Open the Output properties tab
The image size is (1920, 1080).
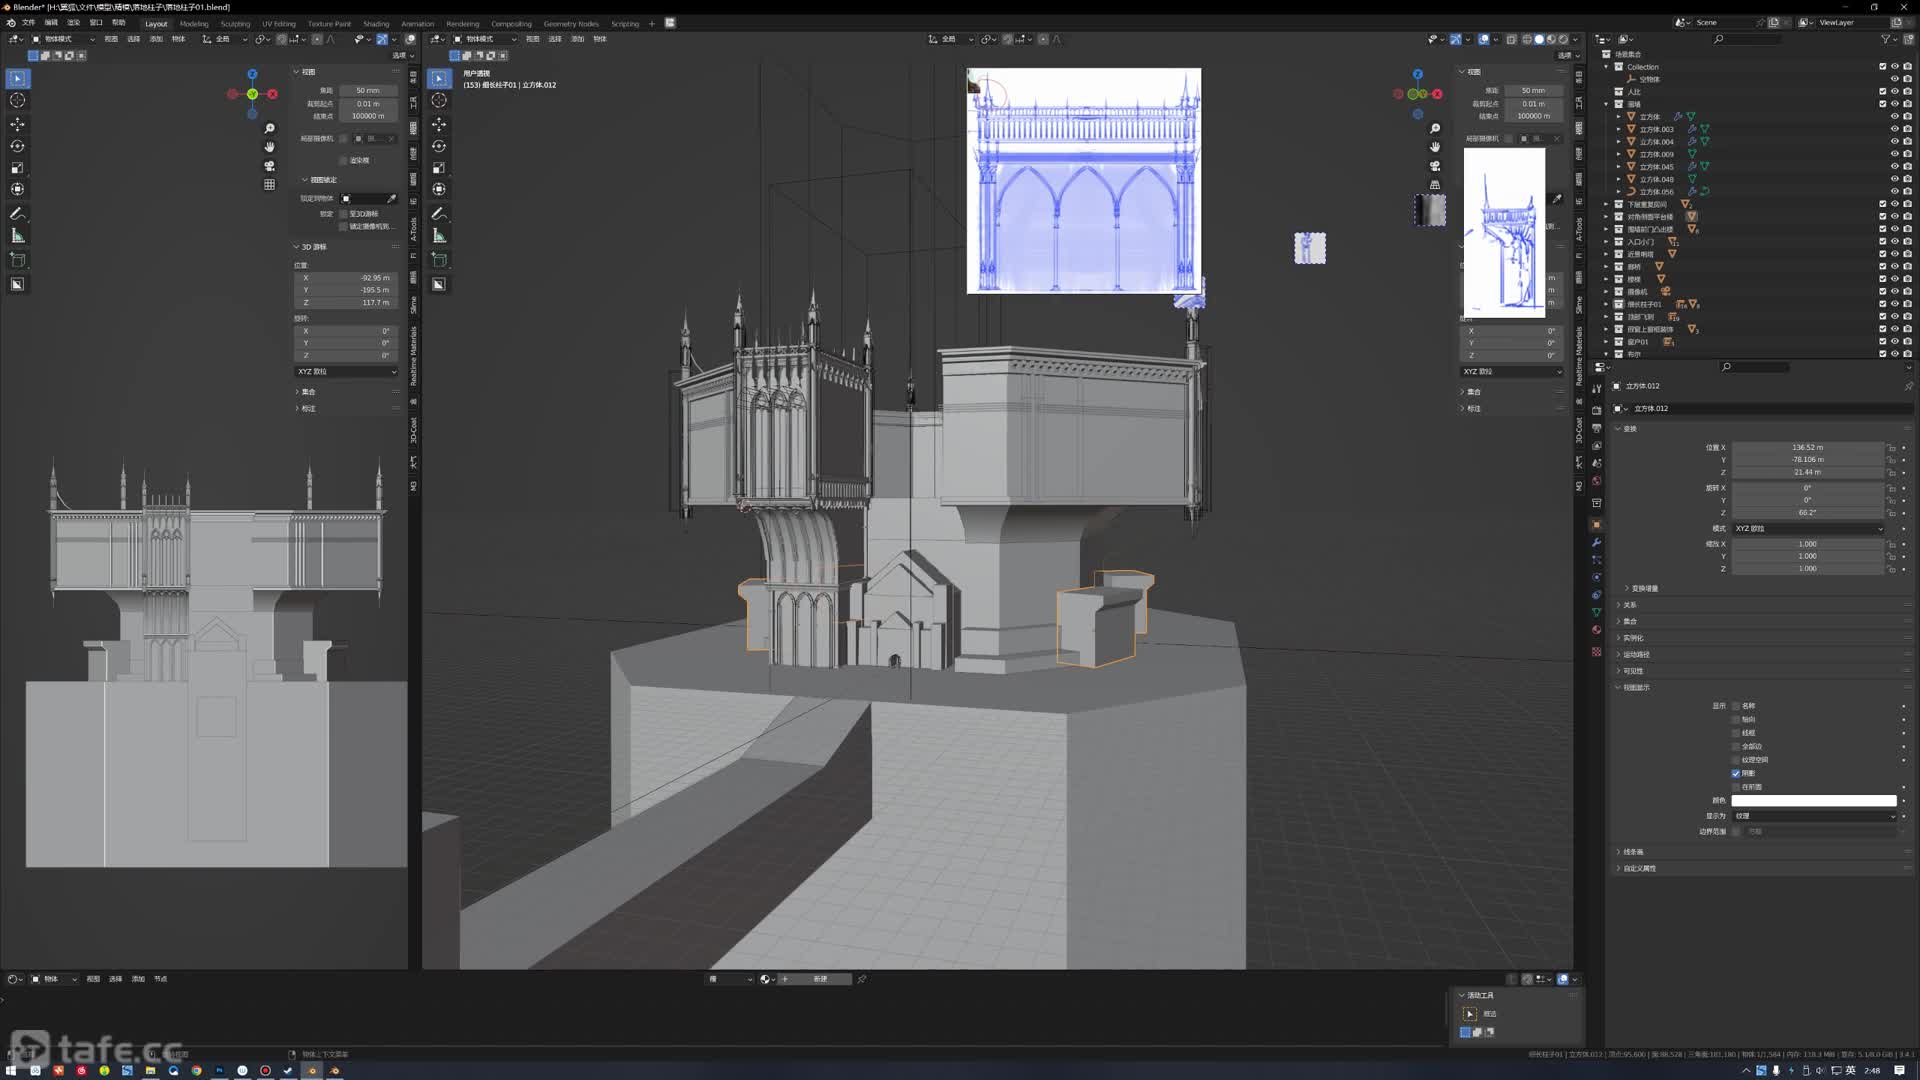[1596, 428]
